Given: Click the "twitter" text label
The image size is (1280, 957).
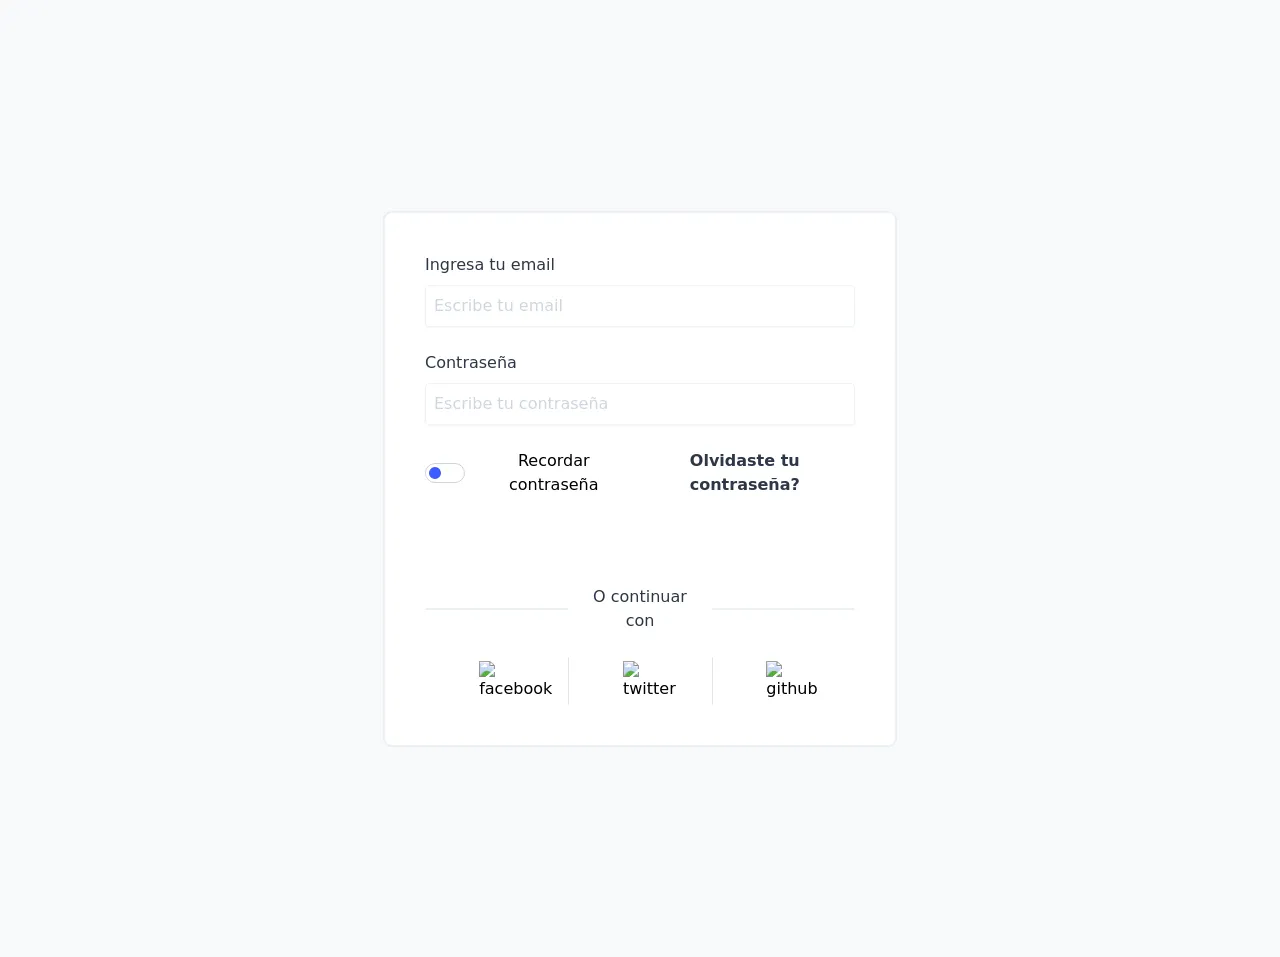Looking at the screenshot, I should tap(649, 689).
